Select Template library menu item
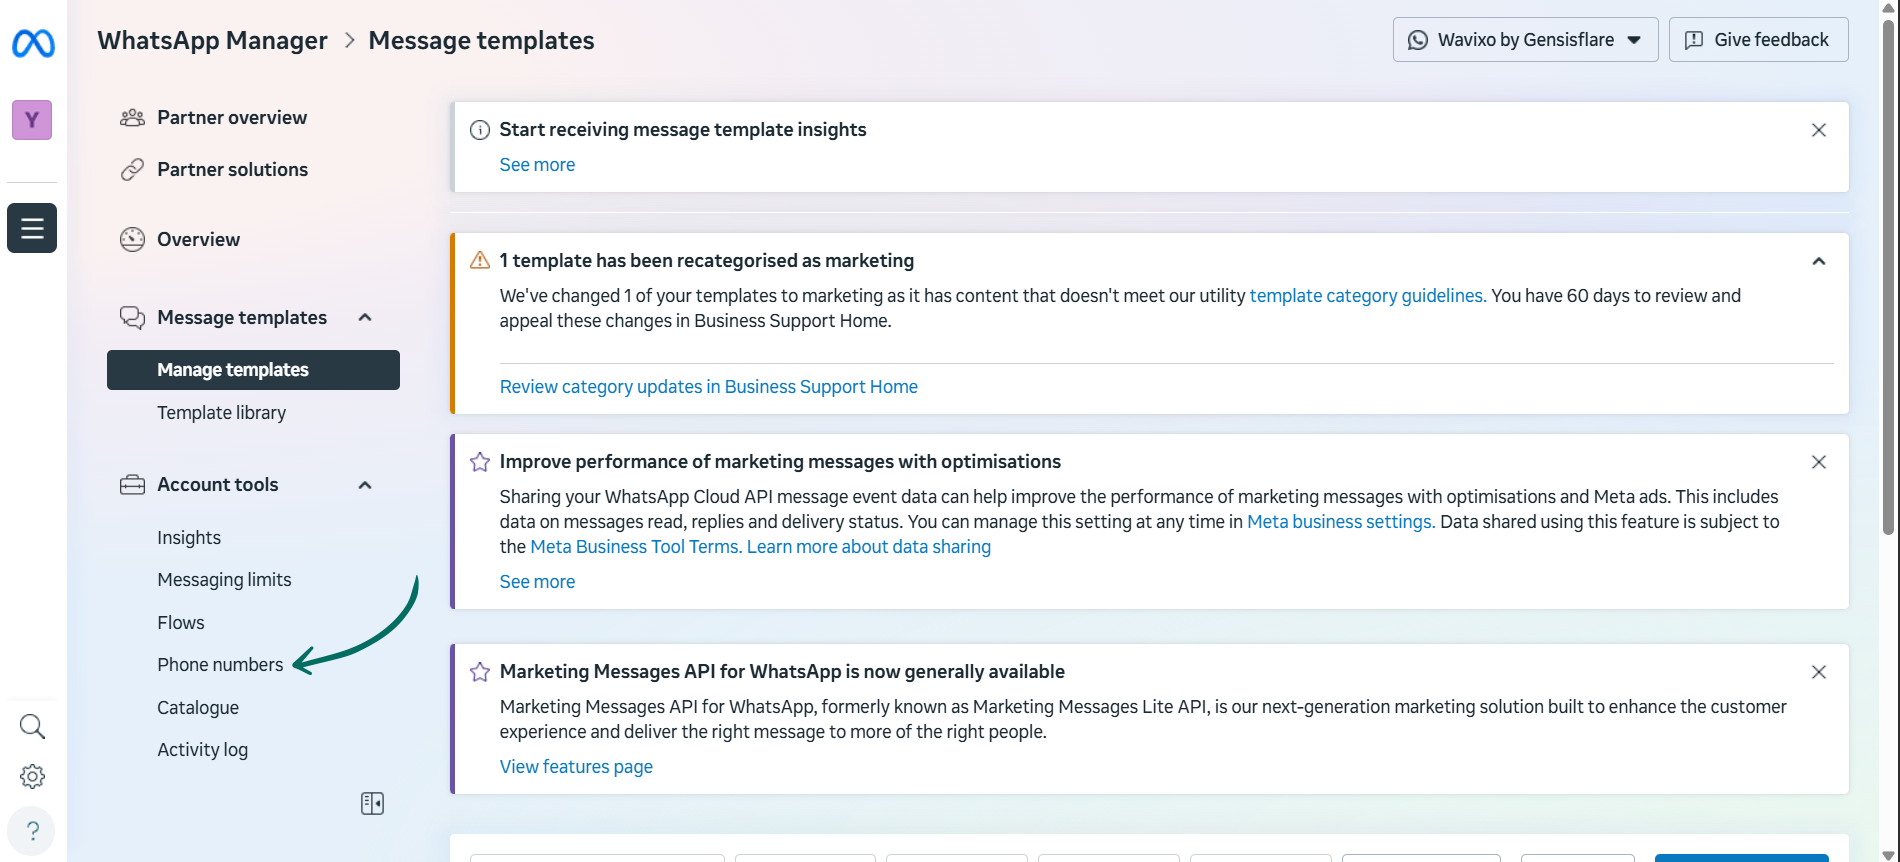 221,413
